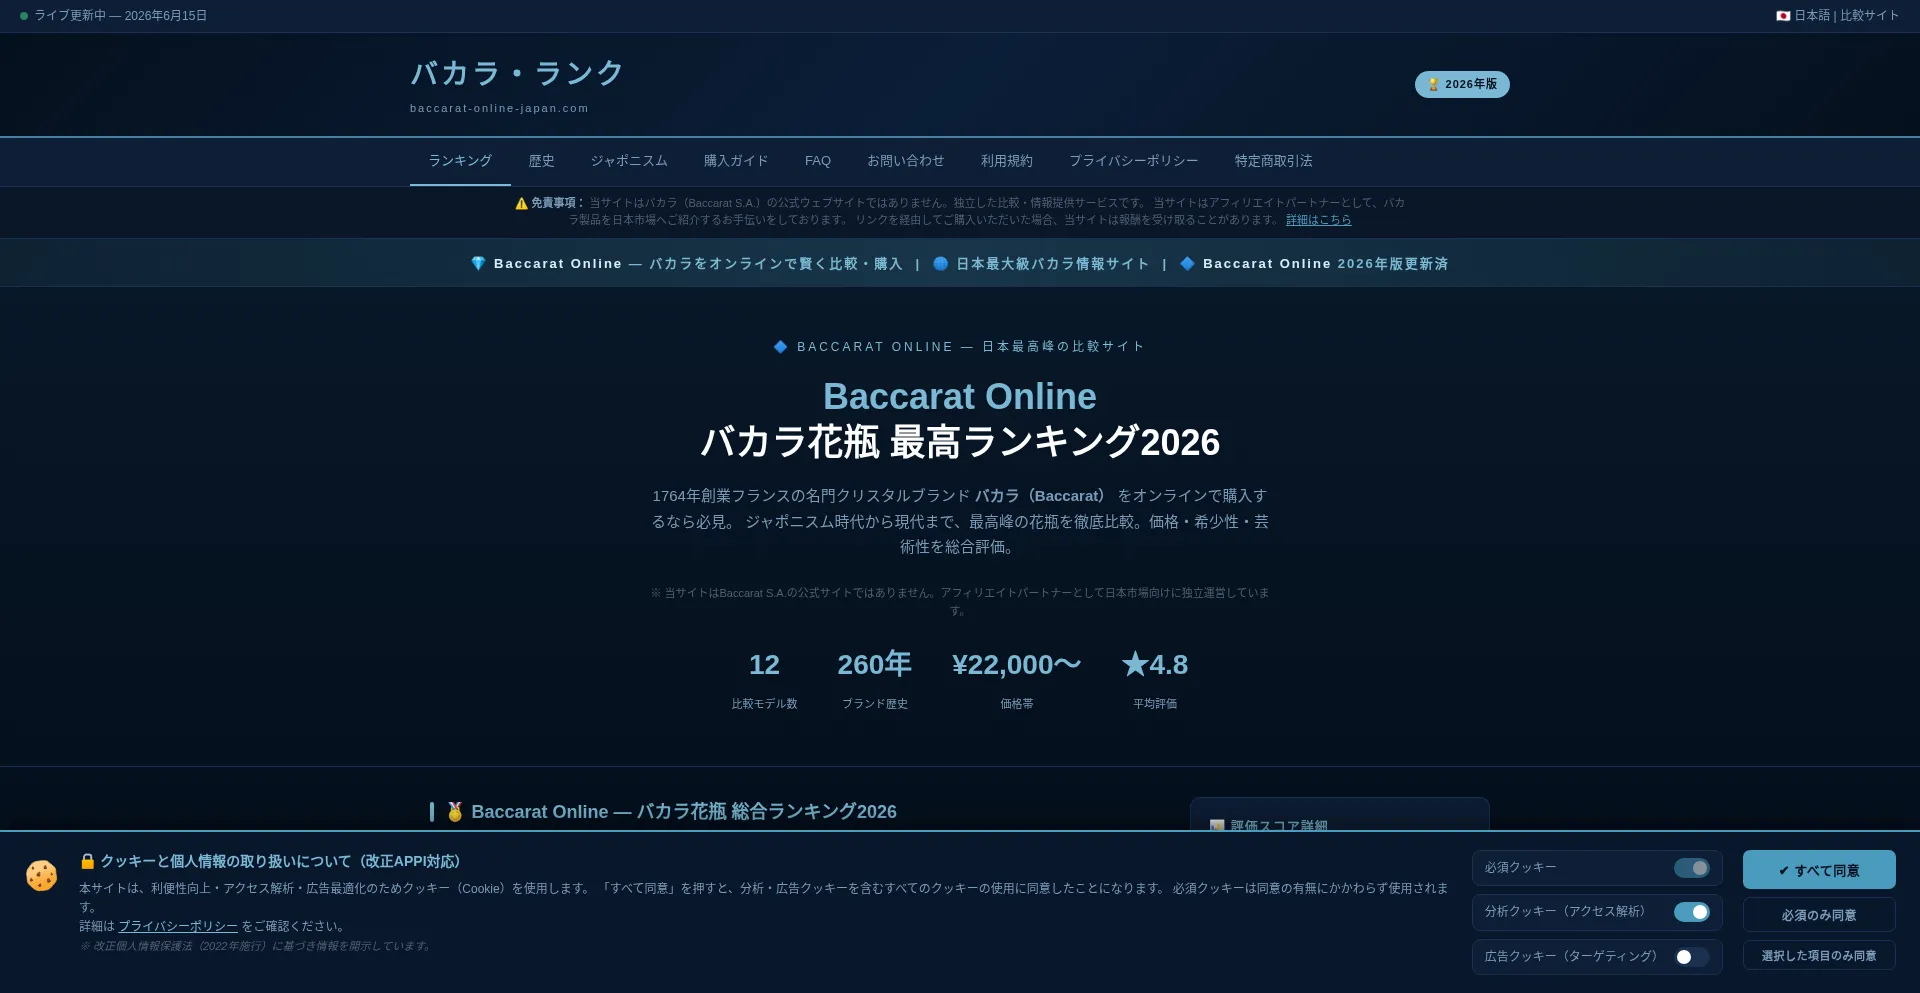Click 選択した項目のみ同意 button
The width and height of the screenshot is (1920, 993).
1819,955
